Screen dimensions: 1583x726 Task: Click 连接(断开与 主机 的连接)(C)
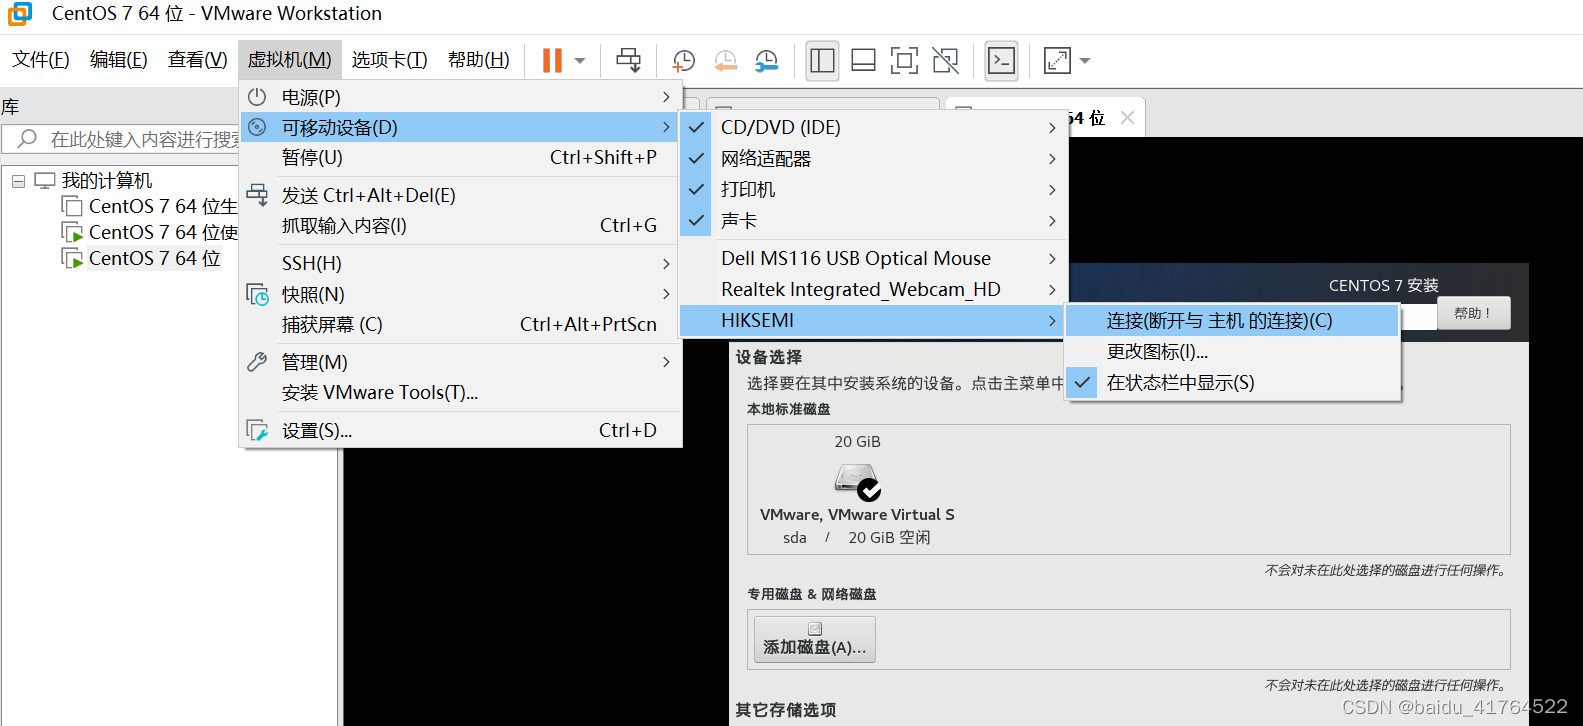pos(1232,320)
